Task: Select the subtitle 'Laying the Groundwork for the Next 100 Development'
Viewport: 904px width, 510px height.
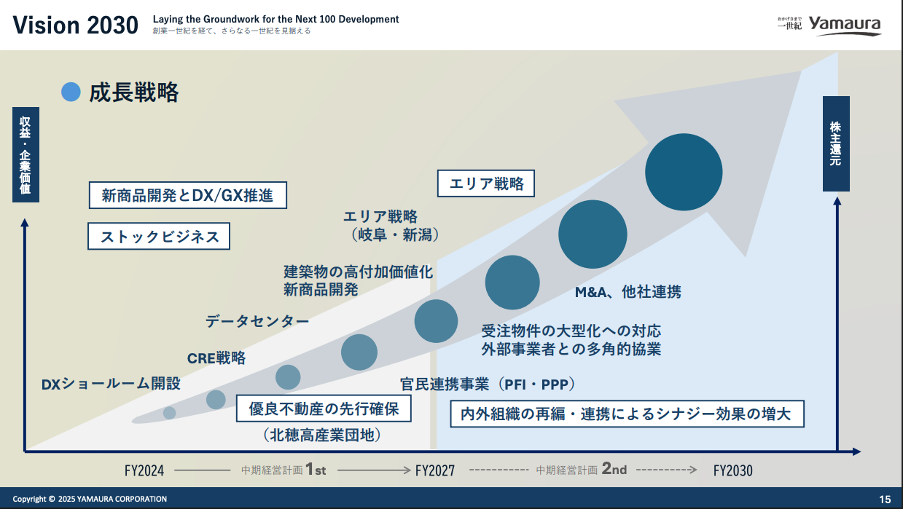Action: 276,19
